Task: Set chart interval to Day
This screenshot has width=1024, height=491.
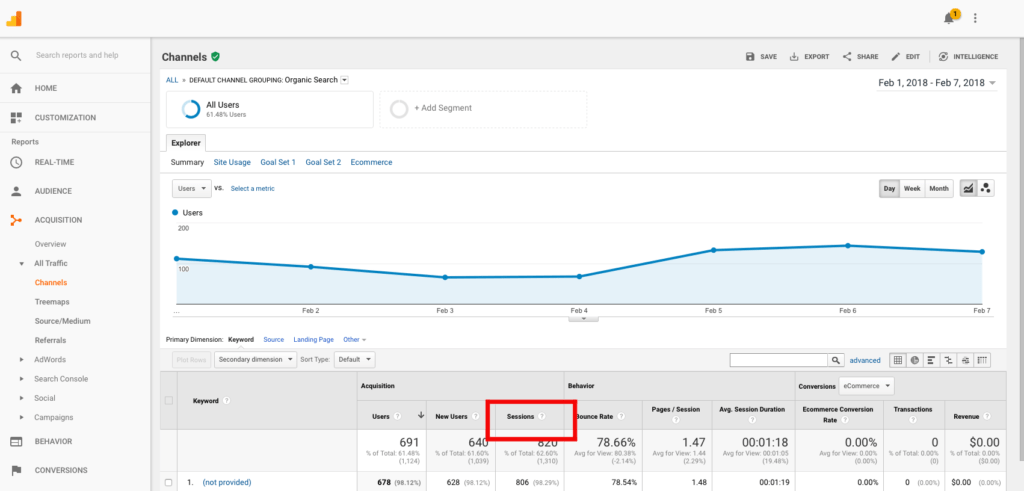Action: [x=889, y=188]
